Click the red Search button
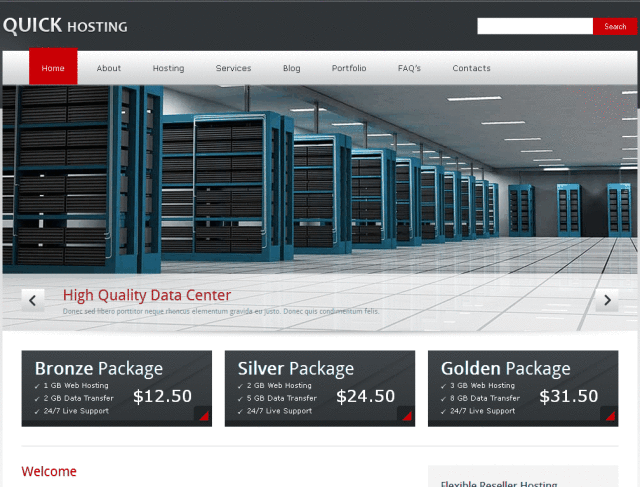This screenshot has height=487, width=640. click(x=615, y=27)
